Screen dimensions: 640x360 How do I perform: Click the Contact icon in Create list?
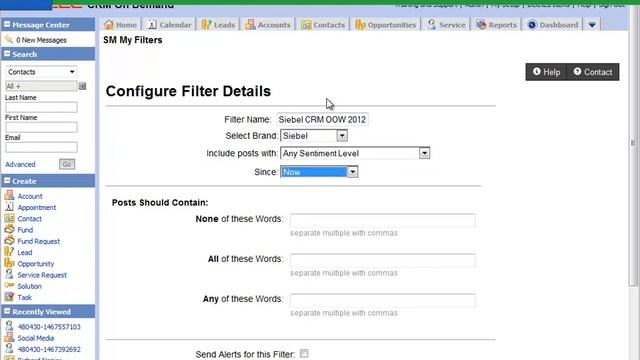(x=9, y=218)
